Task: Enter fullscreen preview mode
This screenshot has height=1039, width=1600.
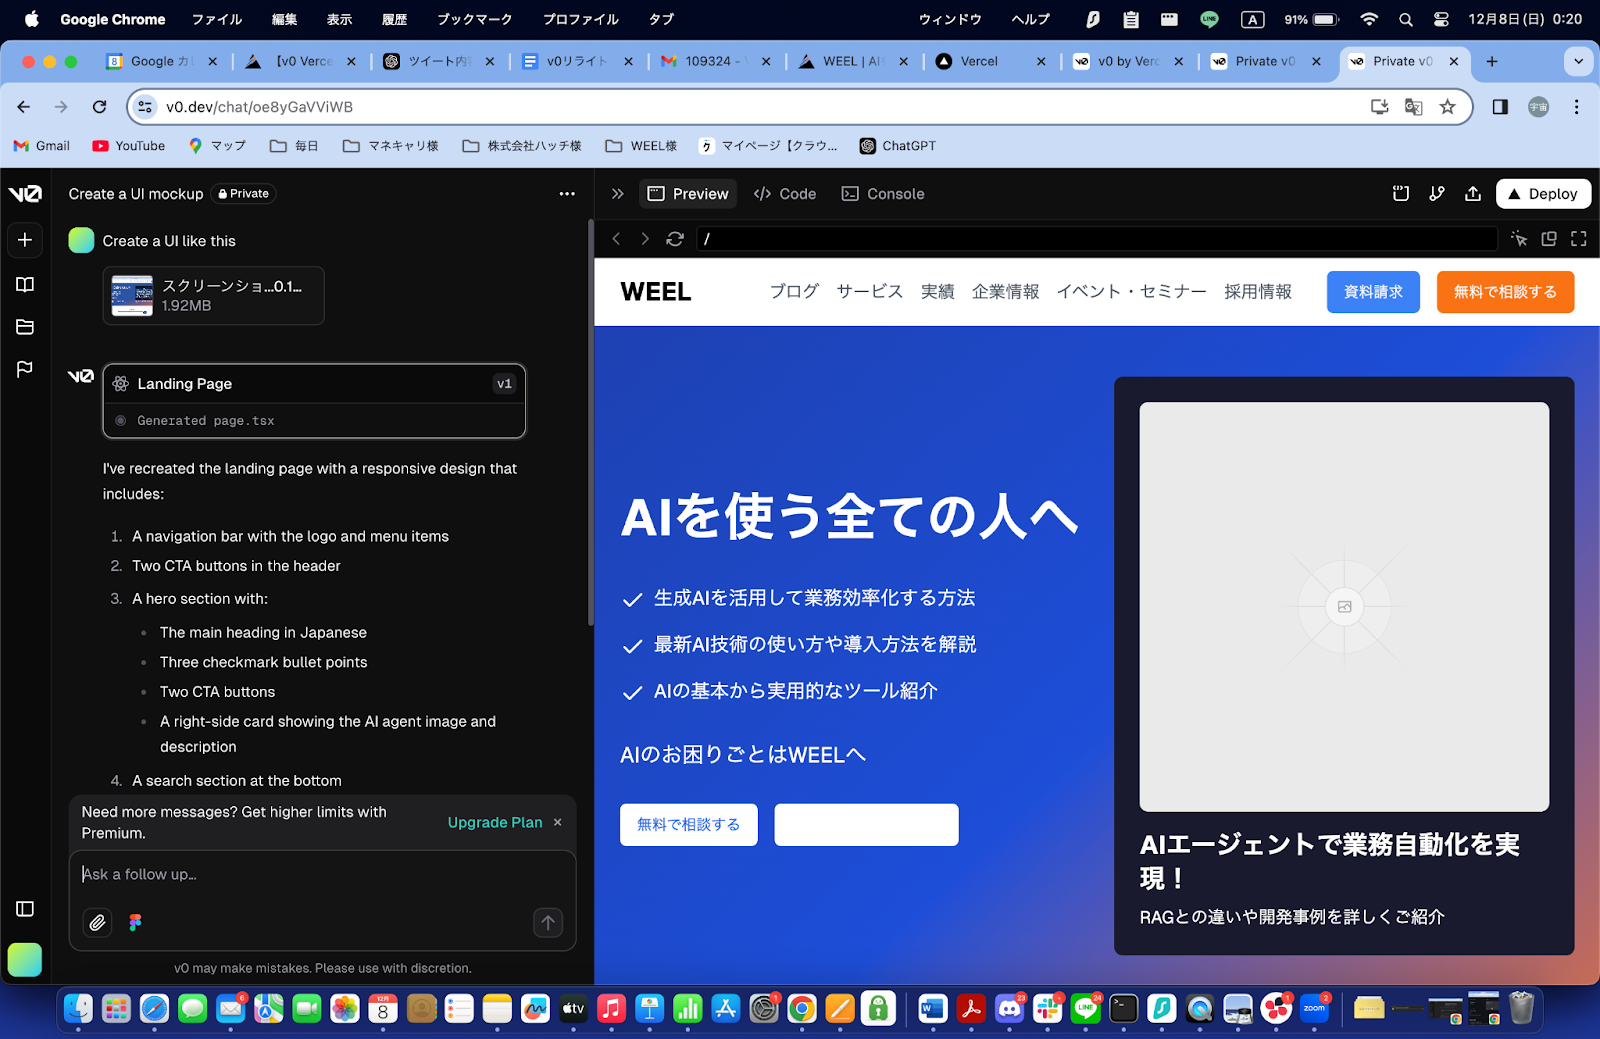Action: point(1579,239)
